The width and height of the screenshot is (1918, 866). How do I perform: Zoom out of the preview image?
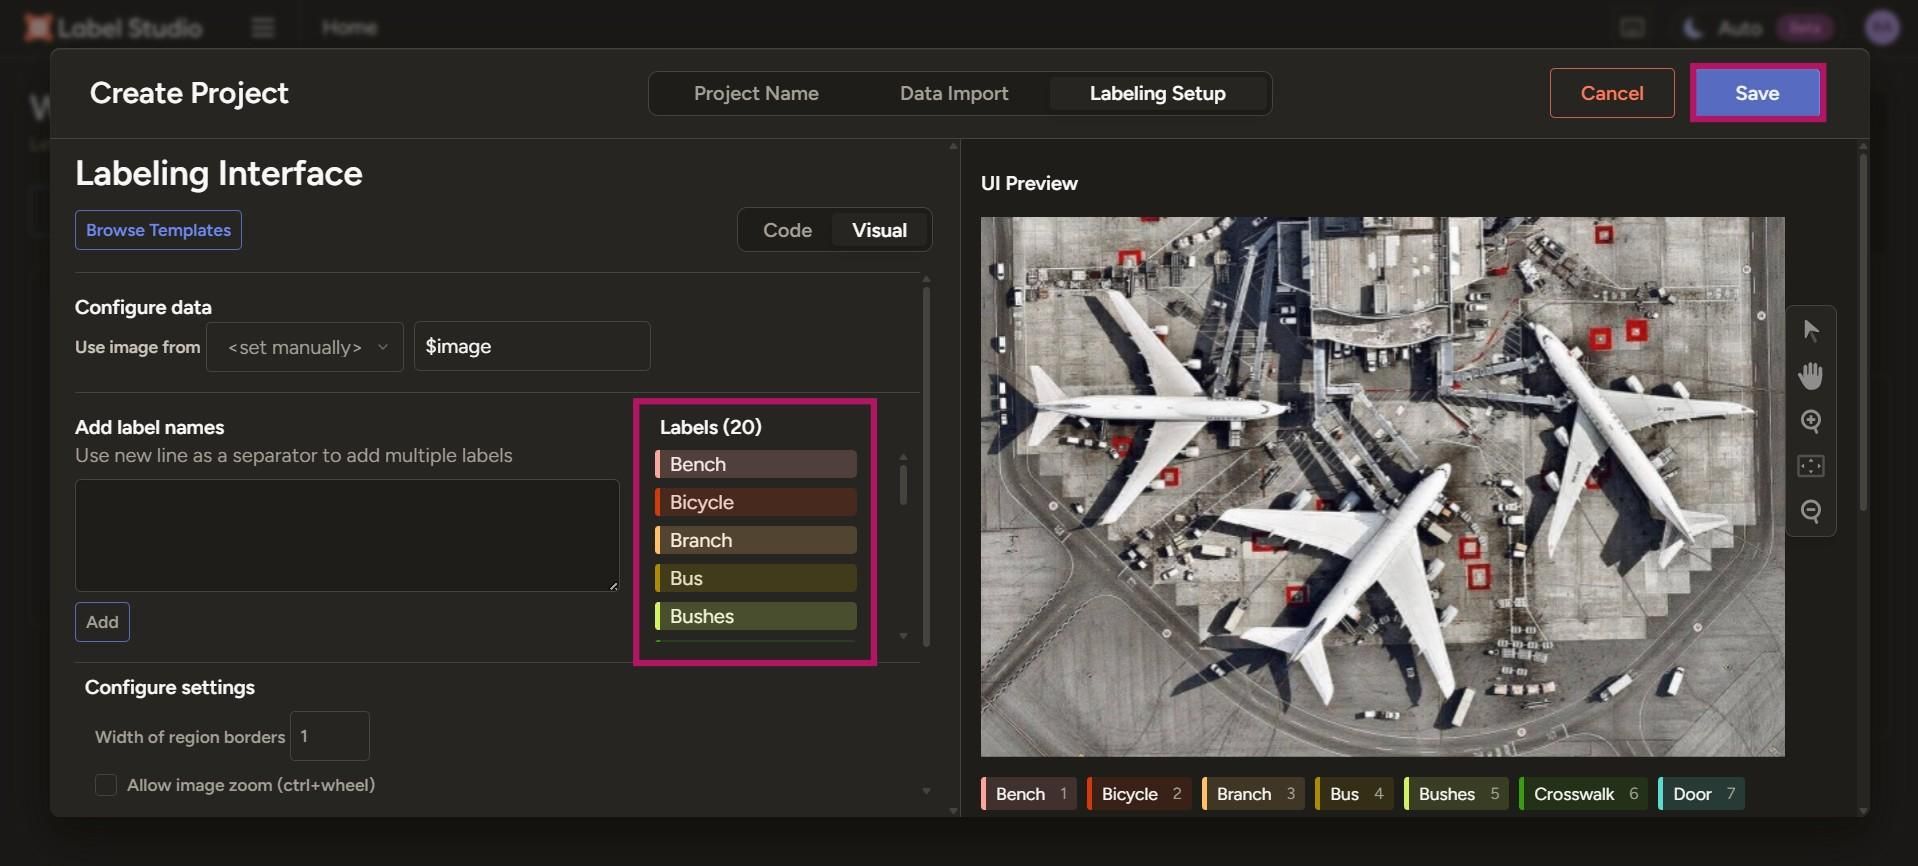pyautogui.click(x=1811, y=511)
